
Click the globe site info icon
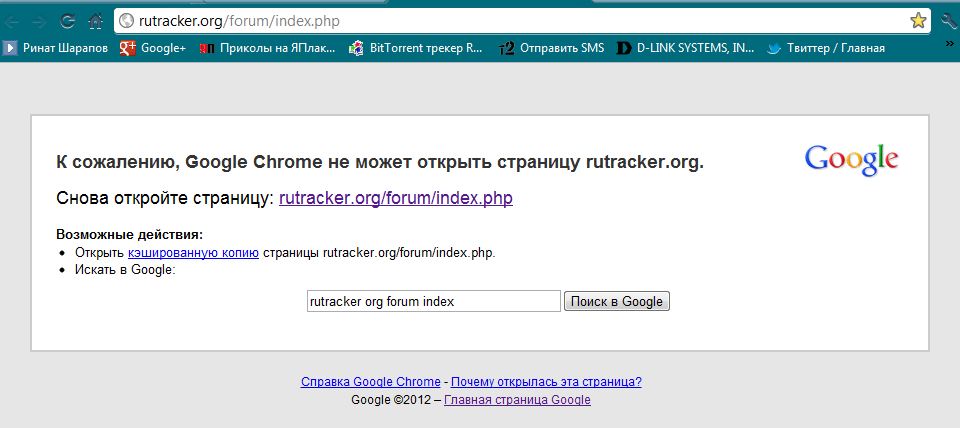pos(126,21)
